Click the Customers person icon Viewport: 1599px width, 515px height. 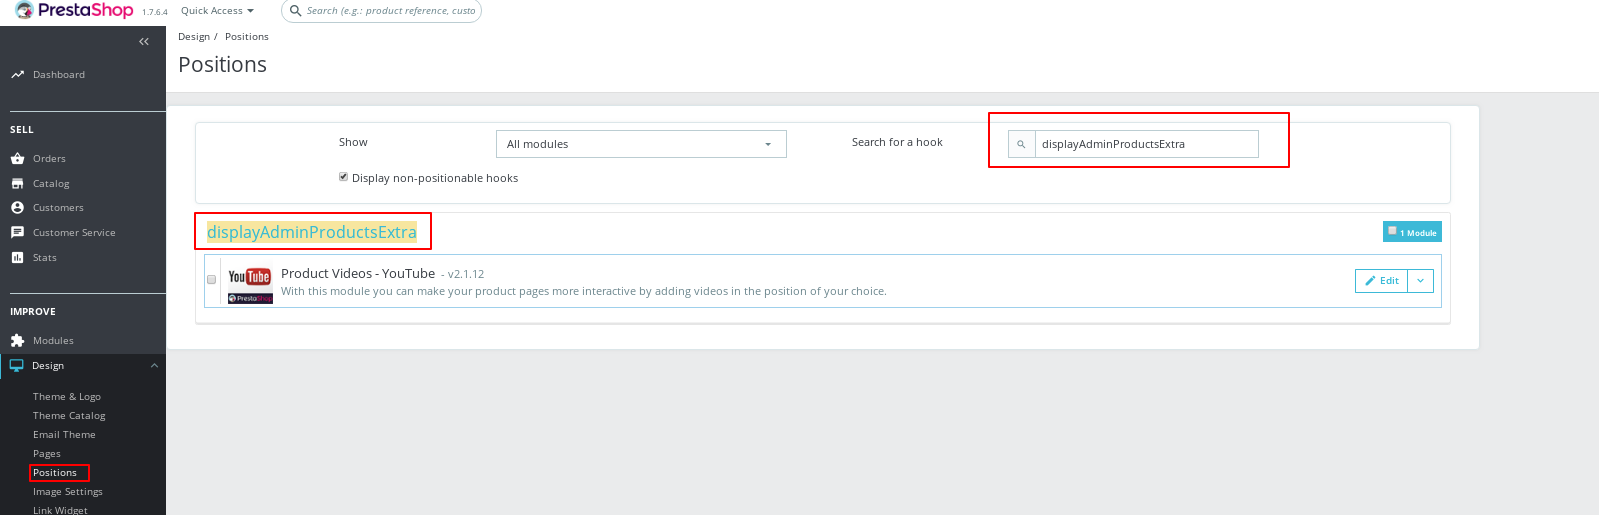(x=17, y=207)
